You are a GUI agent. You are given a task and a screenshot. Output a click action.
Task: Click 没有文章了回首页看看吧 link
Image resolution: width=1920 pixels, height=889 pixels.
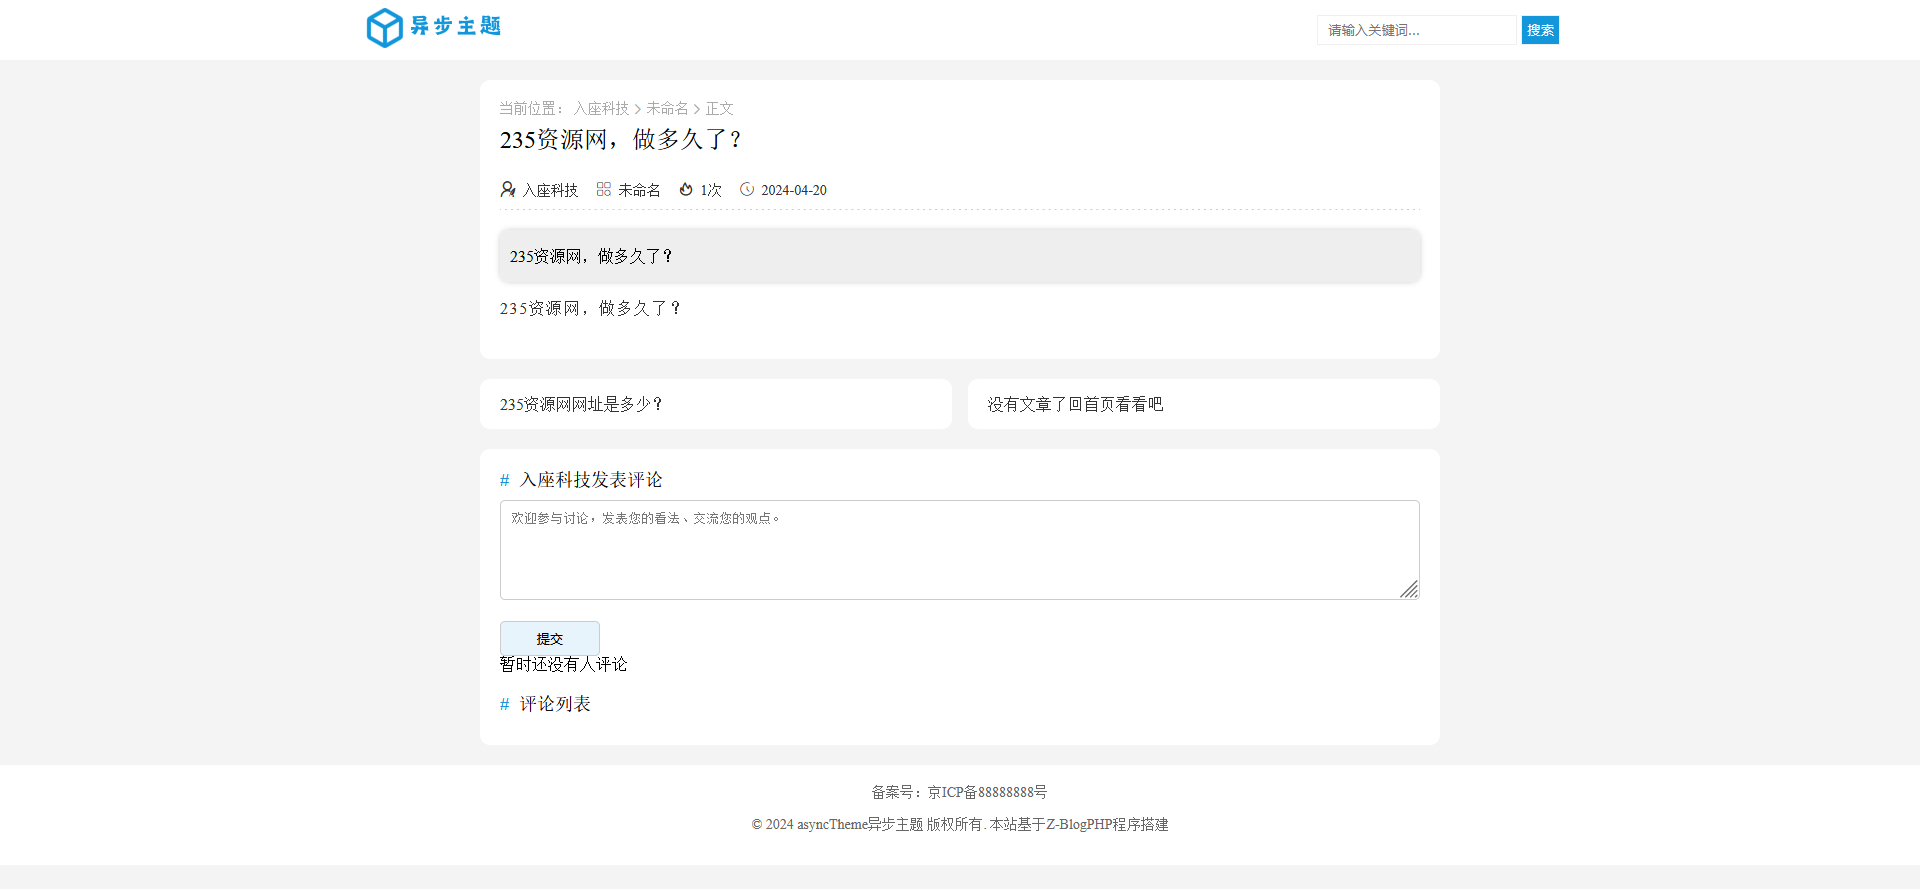click(x=1075, y=404)
